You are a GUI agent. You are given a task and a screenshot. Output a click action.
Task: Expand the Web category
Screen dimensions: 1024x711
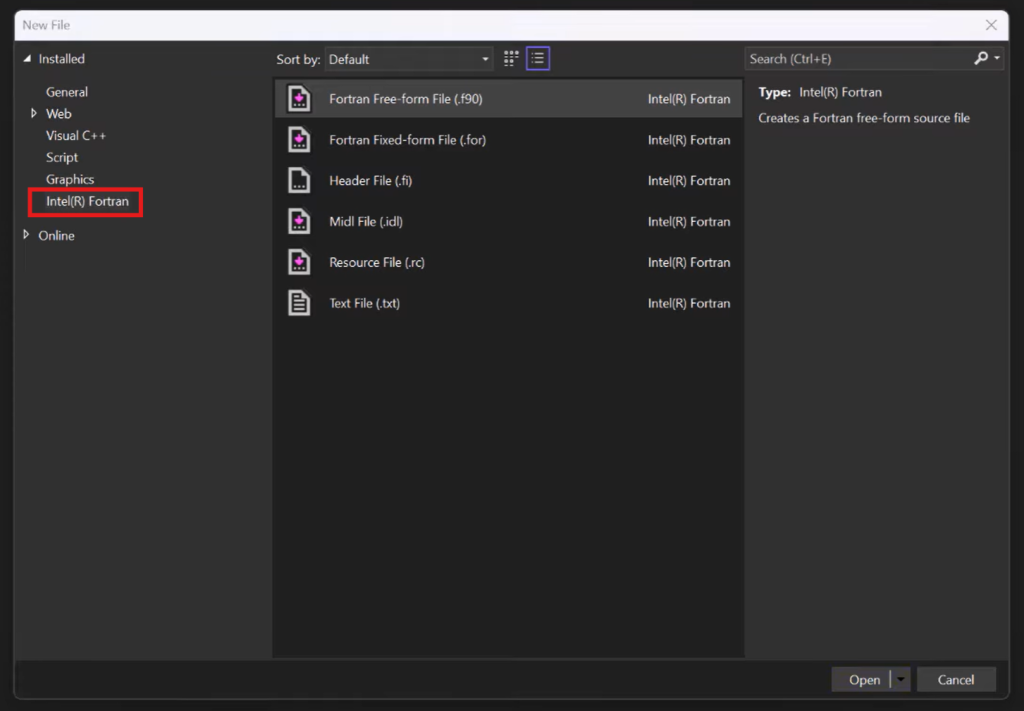coord(34,114)
